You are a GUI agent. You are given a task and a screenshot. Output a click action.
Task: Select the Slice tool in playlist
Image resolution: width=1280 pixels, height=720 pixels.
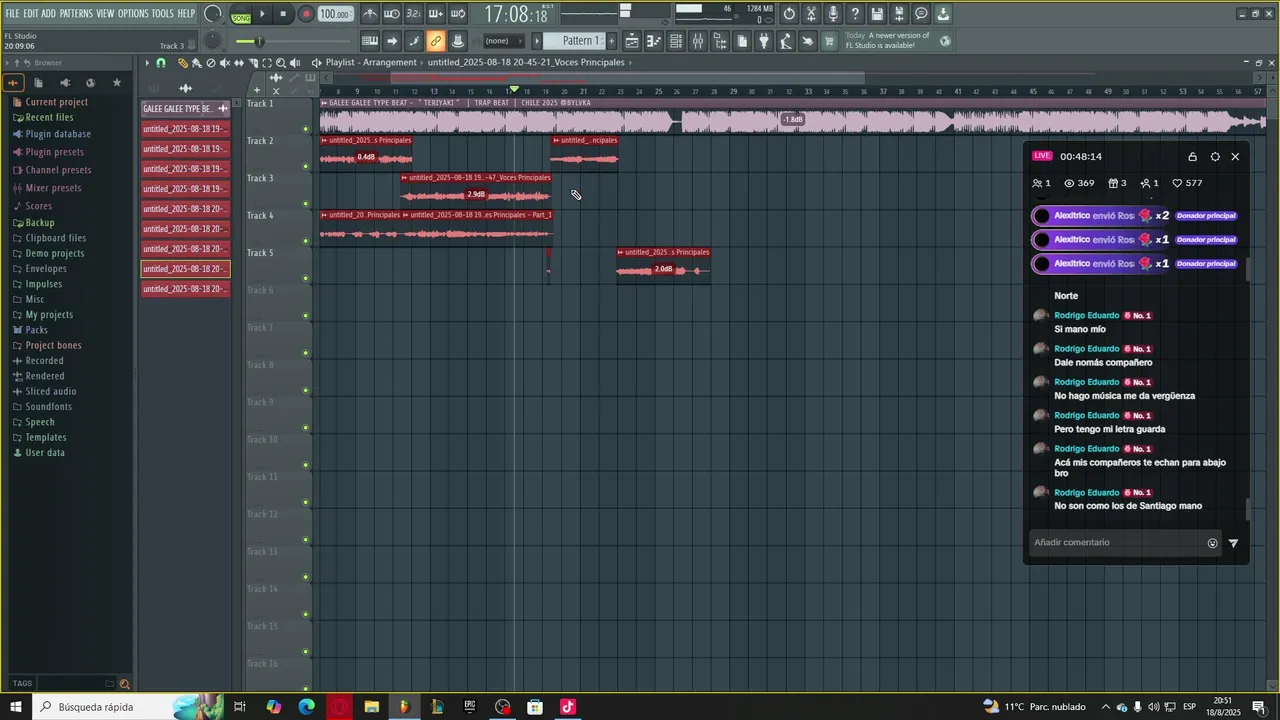(x=253, y=62)
